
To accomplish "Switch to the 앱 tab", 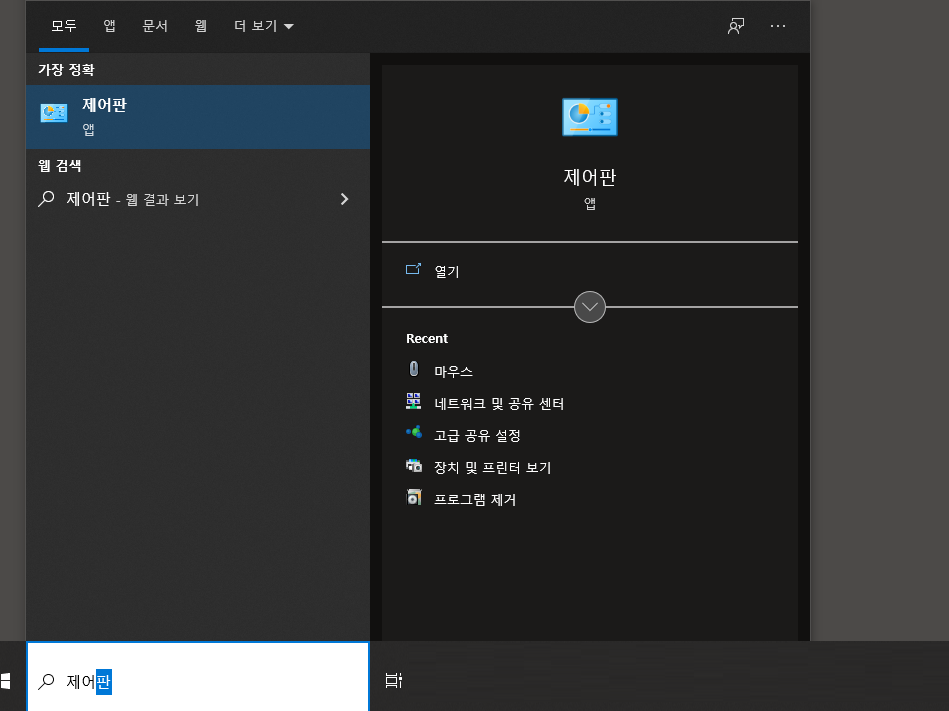I will 110,26.
